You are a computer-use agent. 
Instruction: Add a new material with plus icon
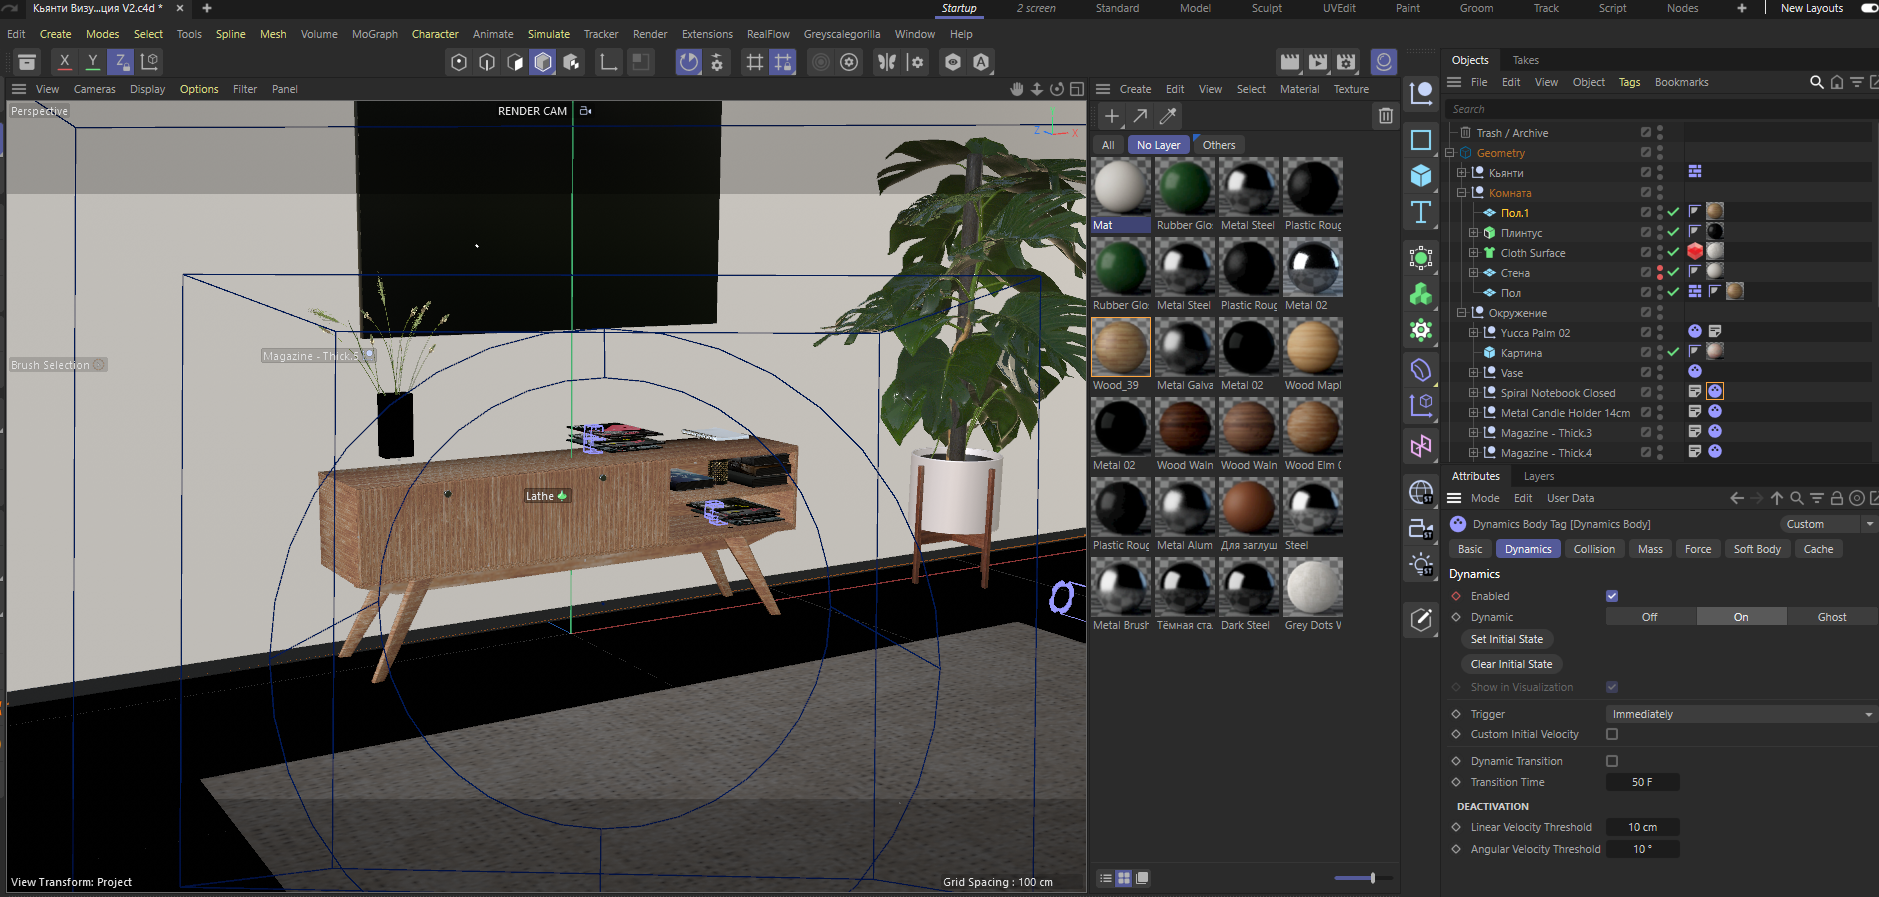[1111, 116]
